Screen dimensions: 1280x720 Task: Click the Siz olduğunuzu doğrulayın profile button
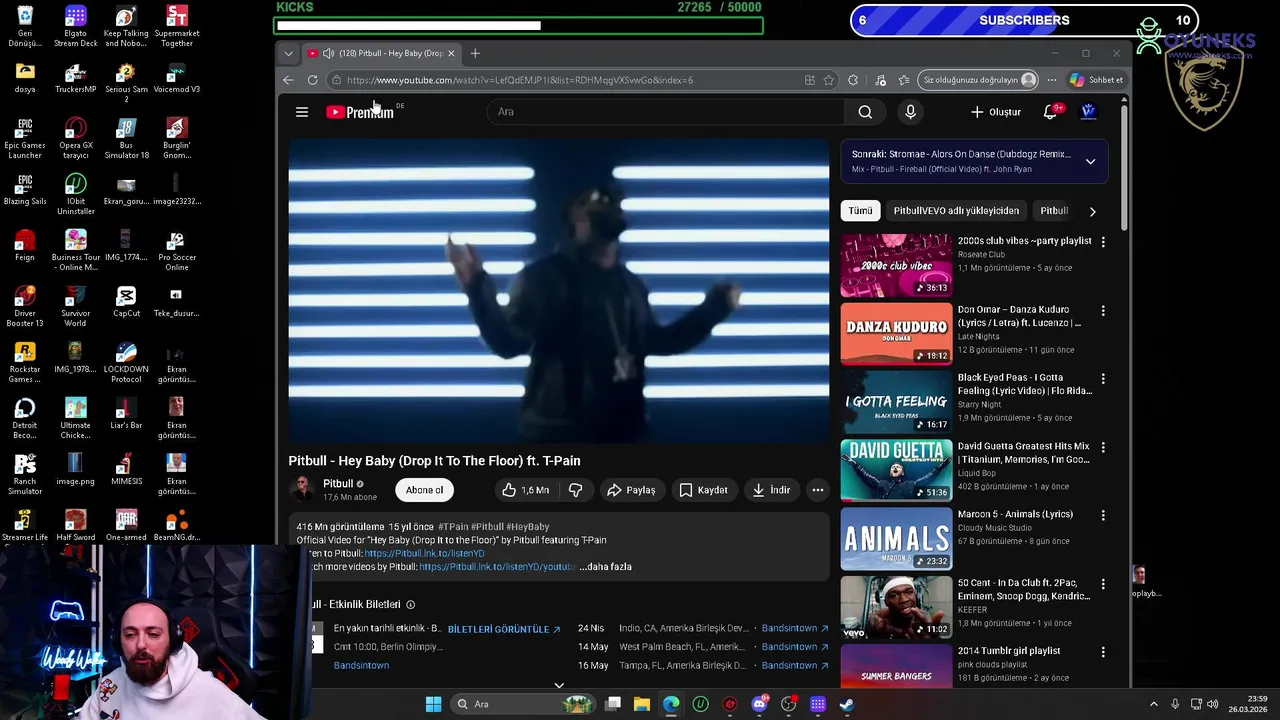pyautogui.click(x=979, y=80)
